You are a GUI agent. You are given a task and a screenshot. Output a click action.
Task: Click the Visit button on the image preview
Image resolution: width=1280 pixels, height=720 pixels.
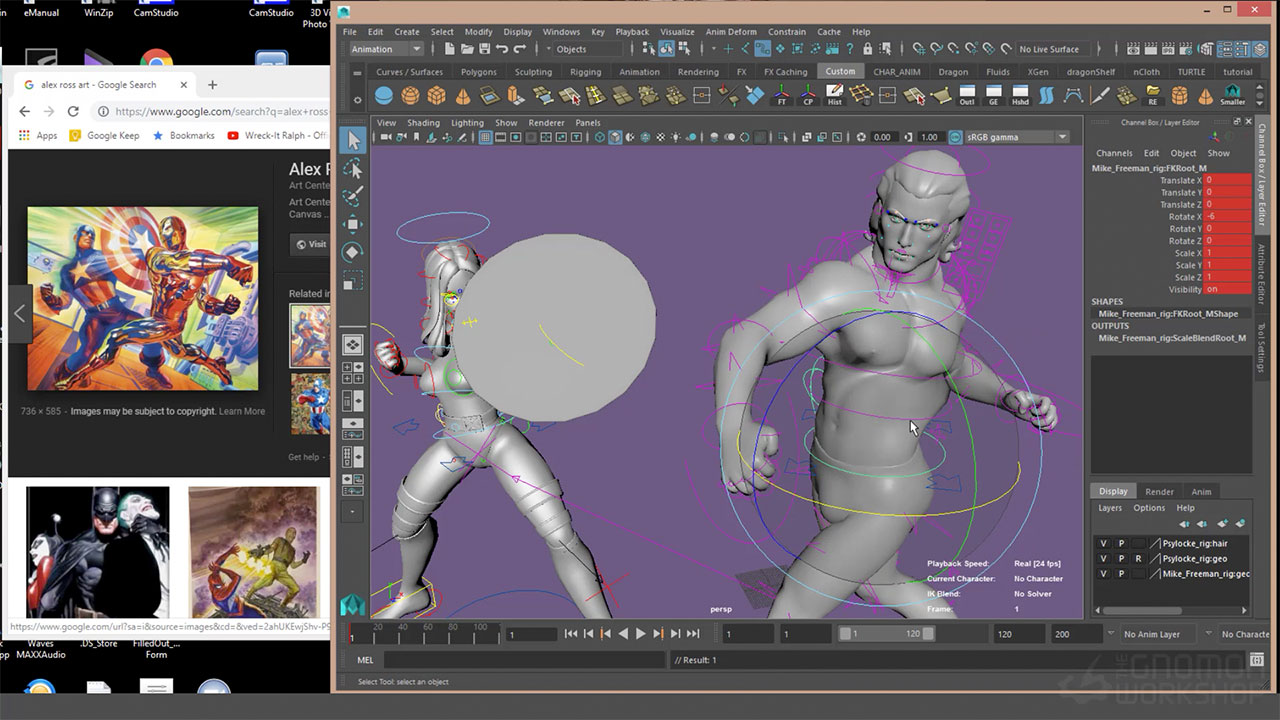pos(310,244)
